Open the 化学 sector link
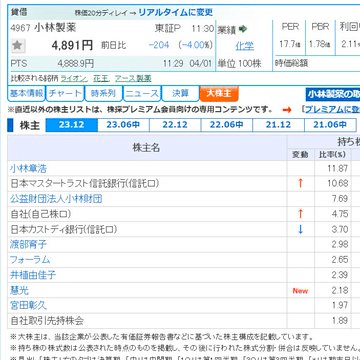Image resolution: width=360 pixels, height=360 pixels. click(x=245, y=46)
